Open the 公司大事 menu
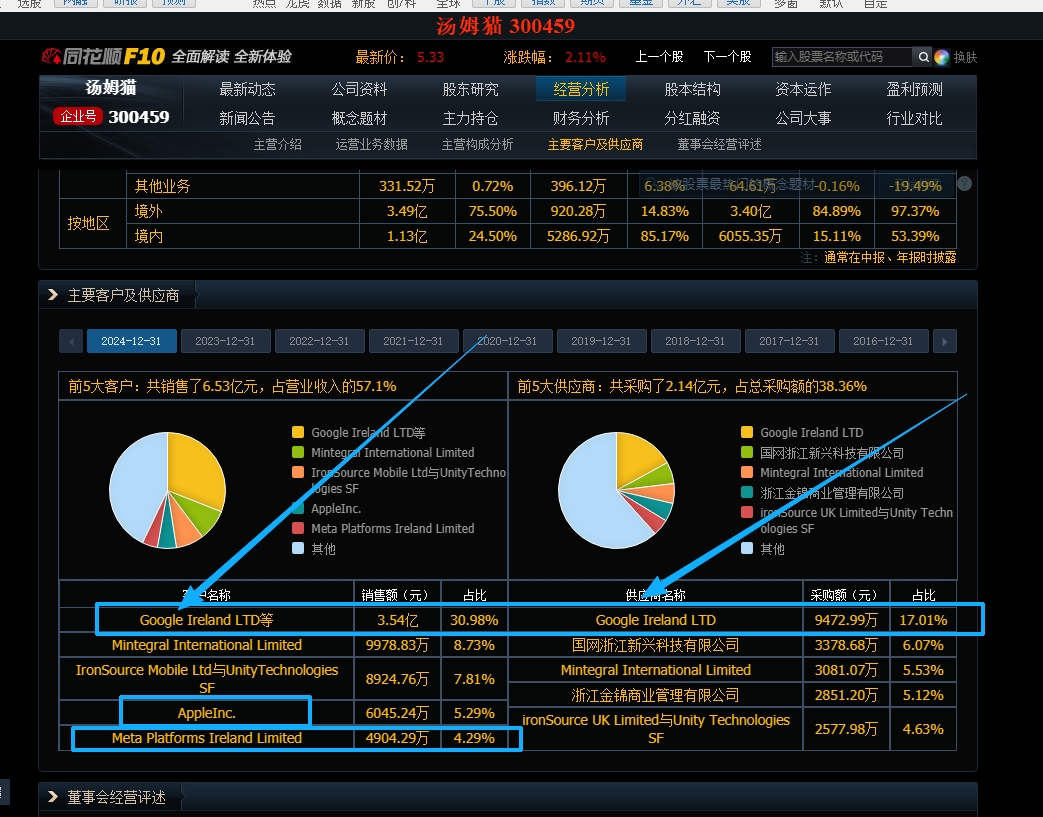1043x817 pixels. point(803,118)
